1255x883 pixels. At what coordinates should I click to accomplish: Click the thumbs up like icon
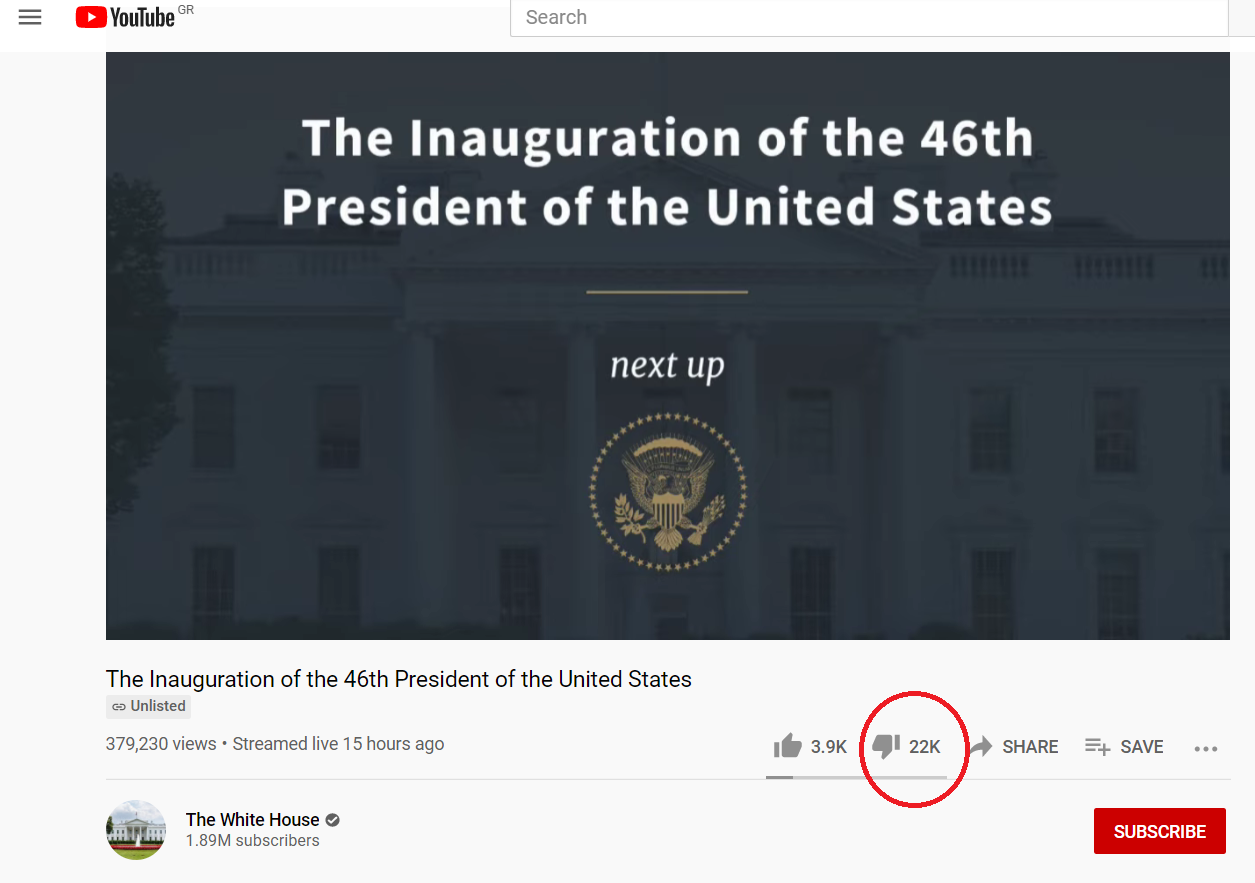[x=788, y=746]
